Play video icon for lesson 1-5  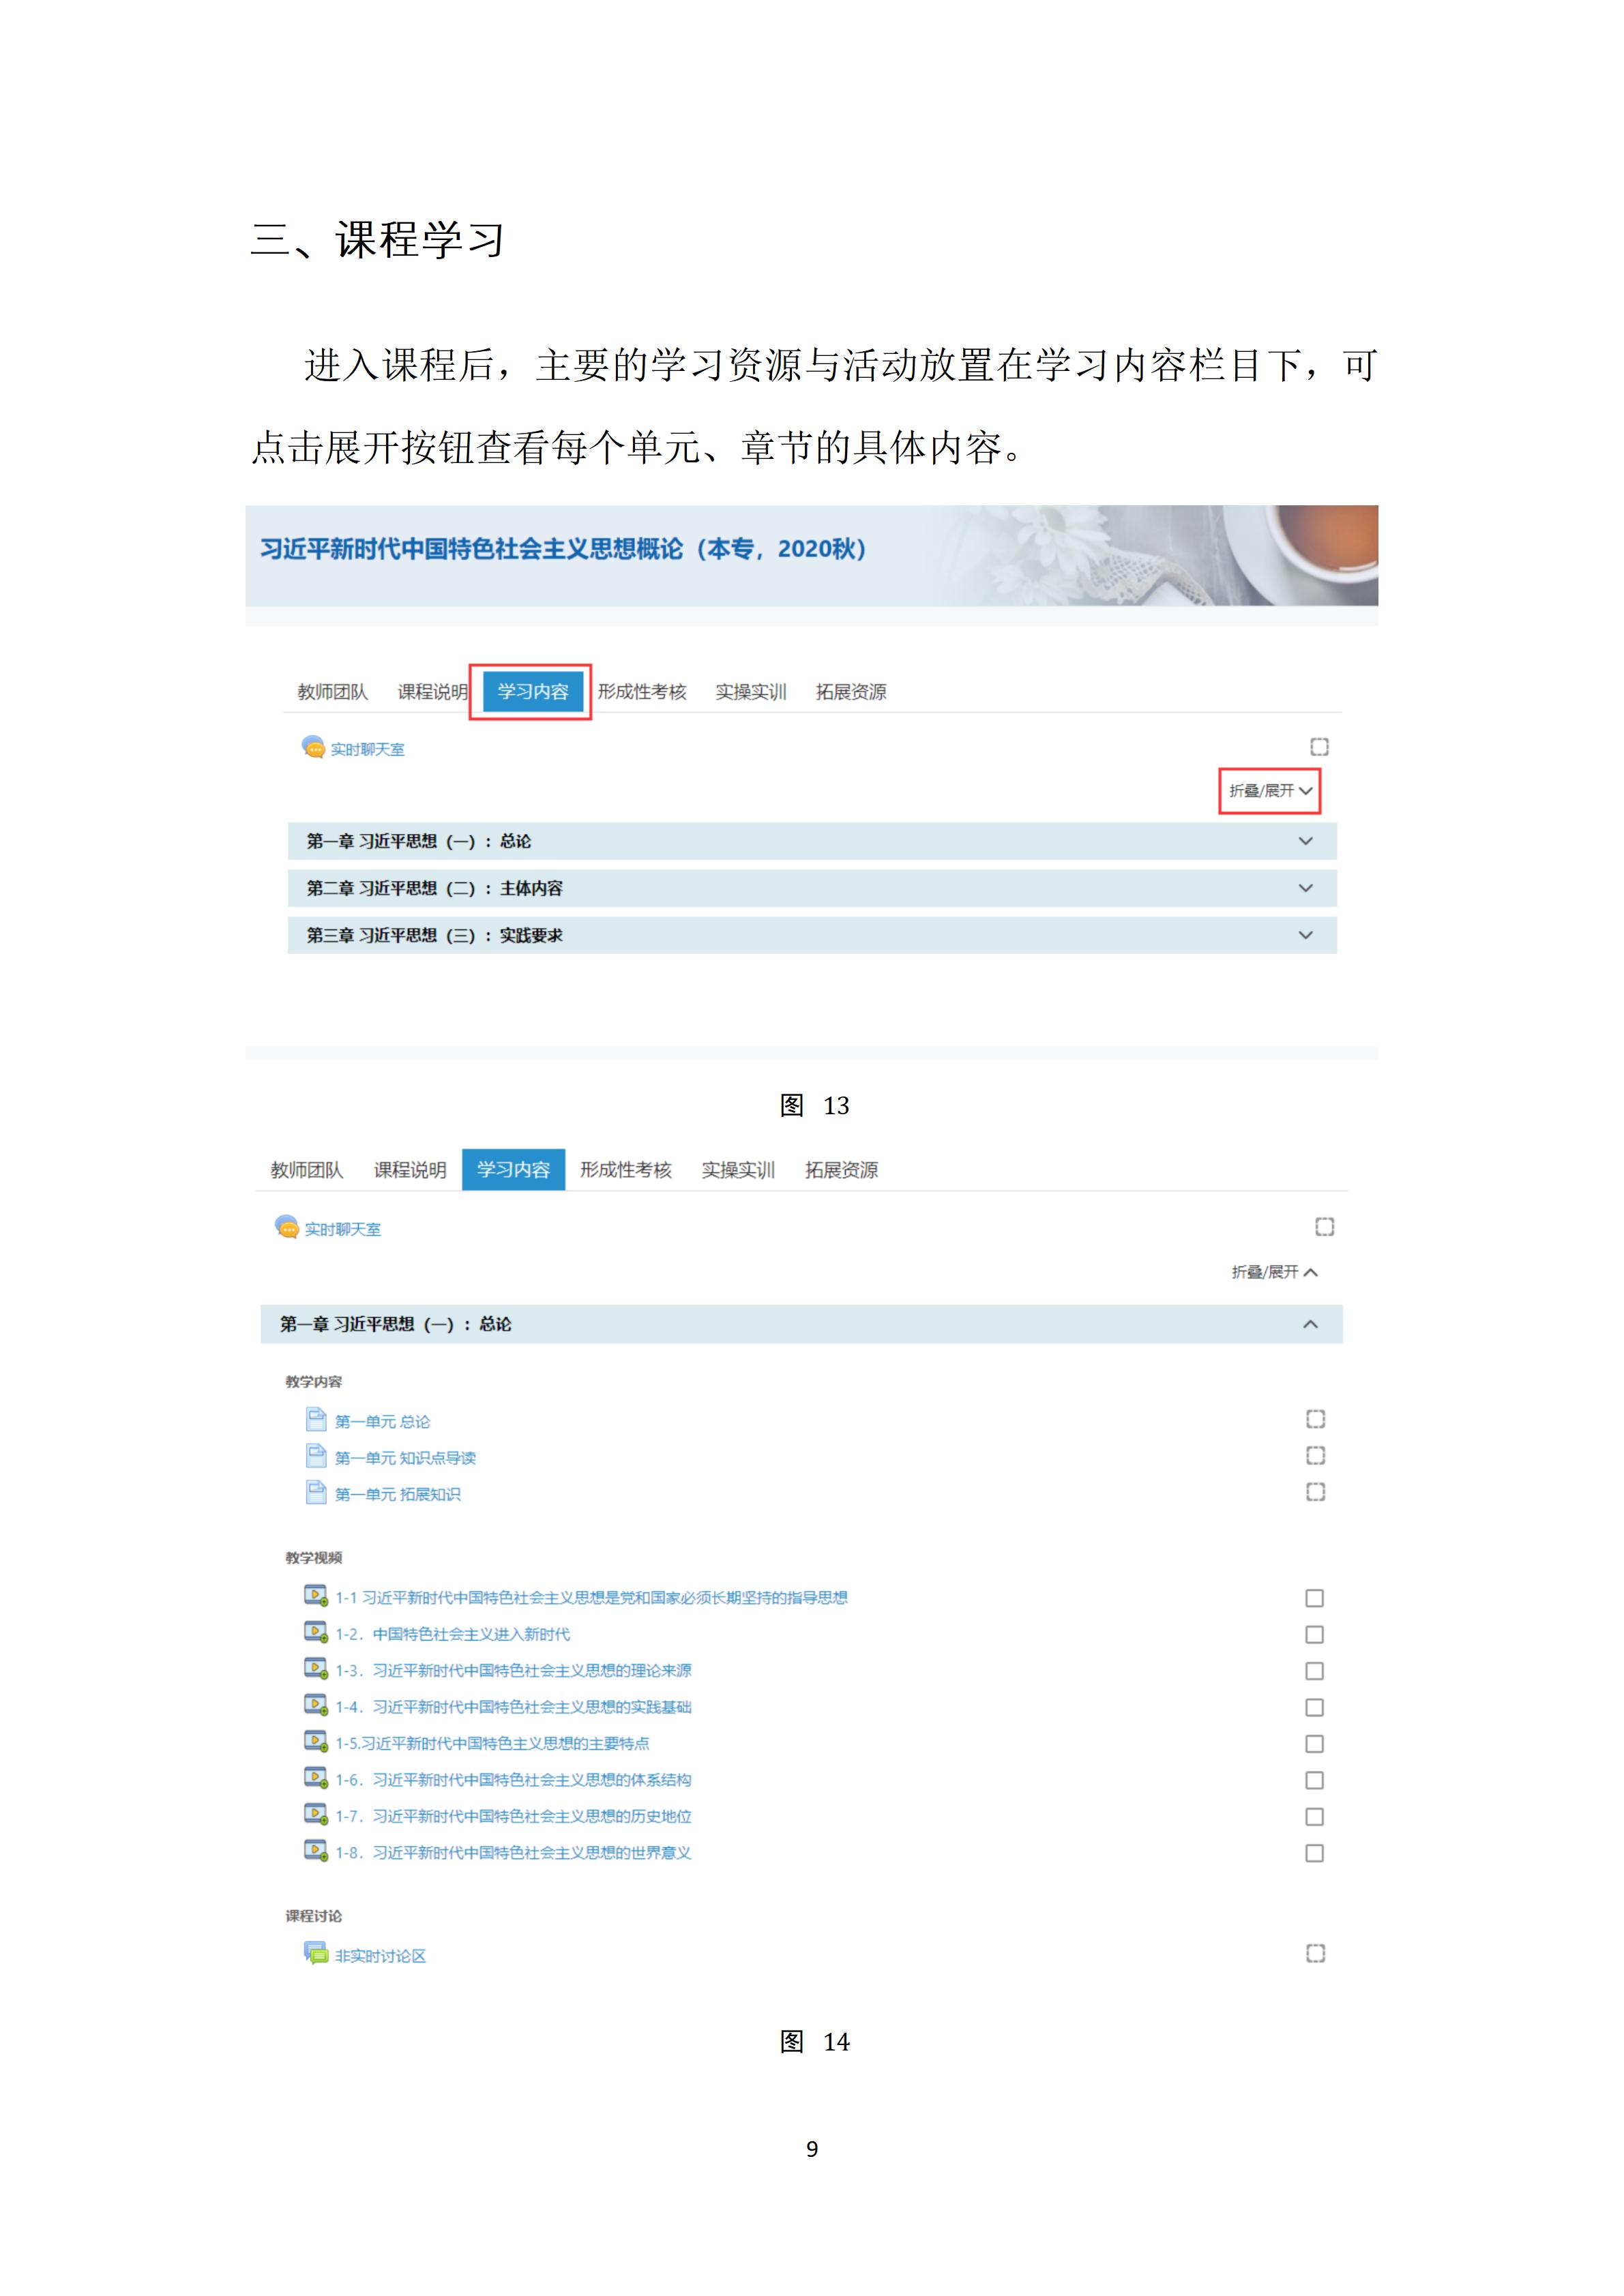pos(316,1741)
